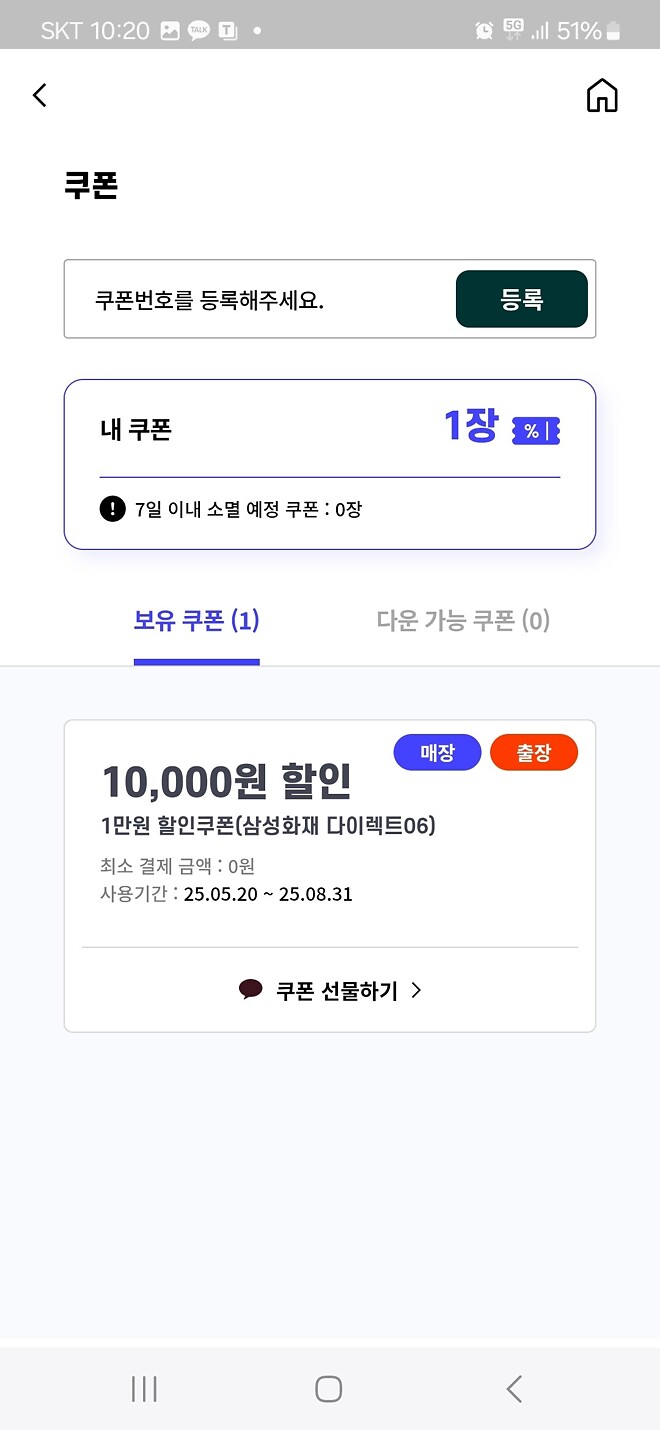This screenshot has height=1430, width=660.
Task: Open the 보유 쿠폰 (1) tab
Action: [196, 621]
